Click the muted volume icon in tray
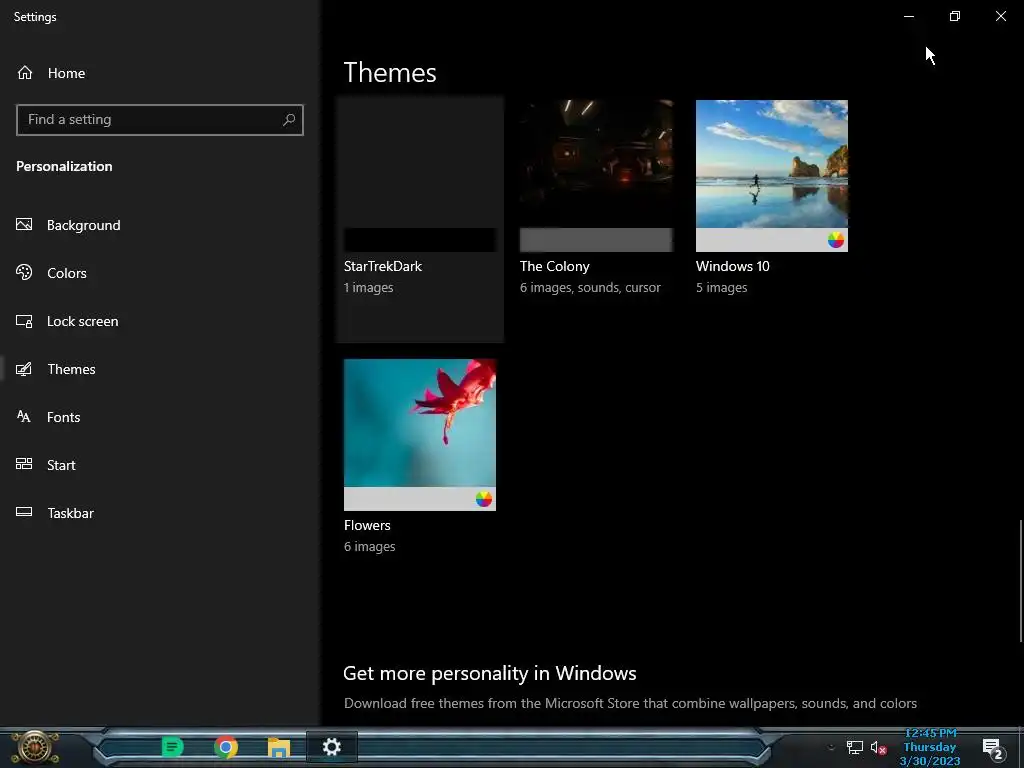The height and width of the screenshot is (768, 1024). click(878, 747)
